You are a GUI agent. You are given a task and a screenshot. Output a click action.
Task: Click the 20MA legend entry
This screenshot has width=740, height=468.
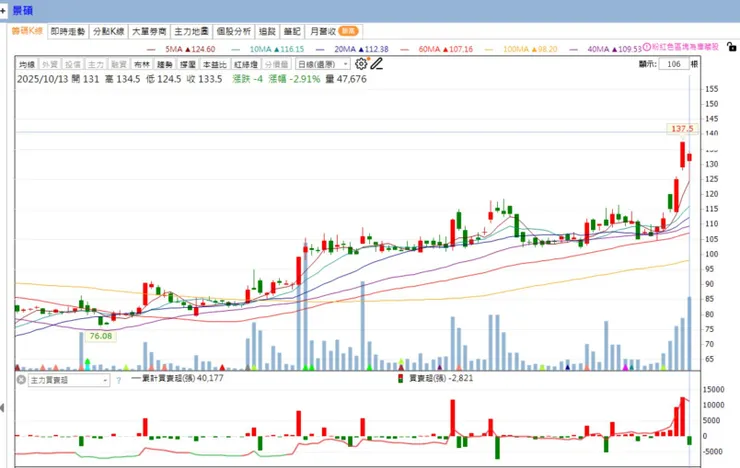coord(353,49)
